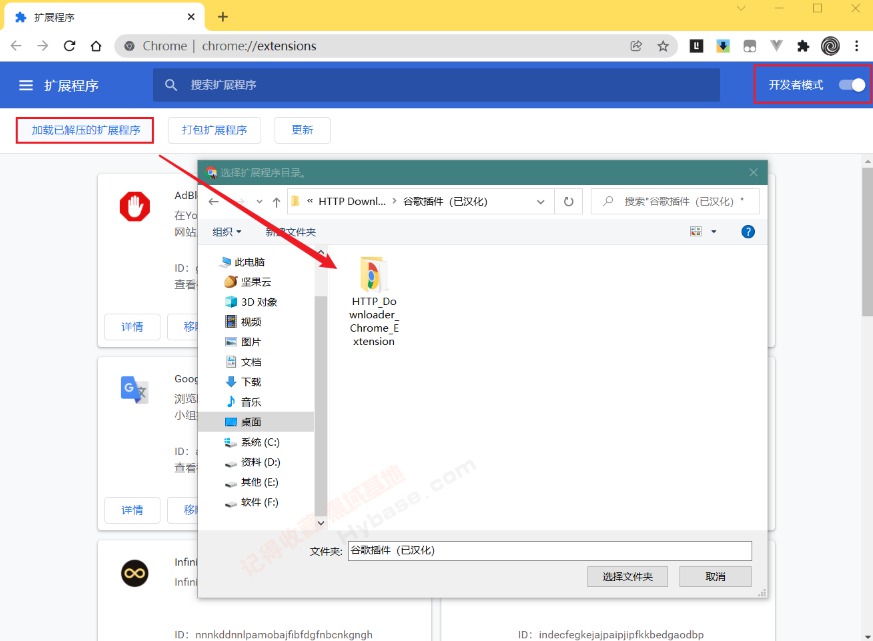Open the extensions hamburger menu
Image resolution: width=873 pixels, height=641 pixels.
pos(26,85)
